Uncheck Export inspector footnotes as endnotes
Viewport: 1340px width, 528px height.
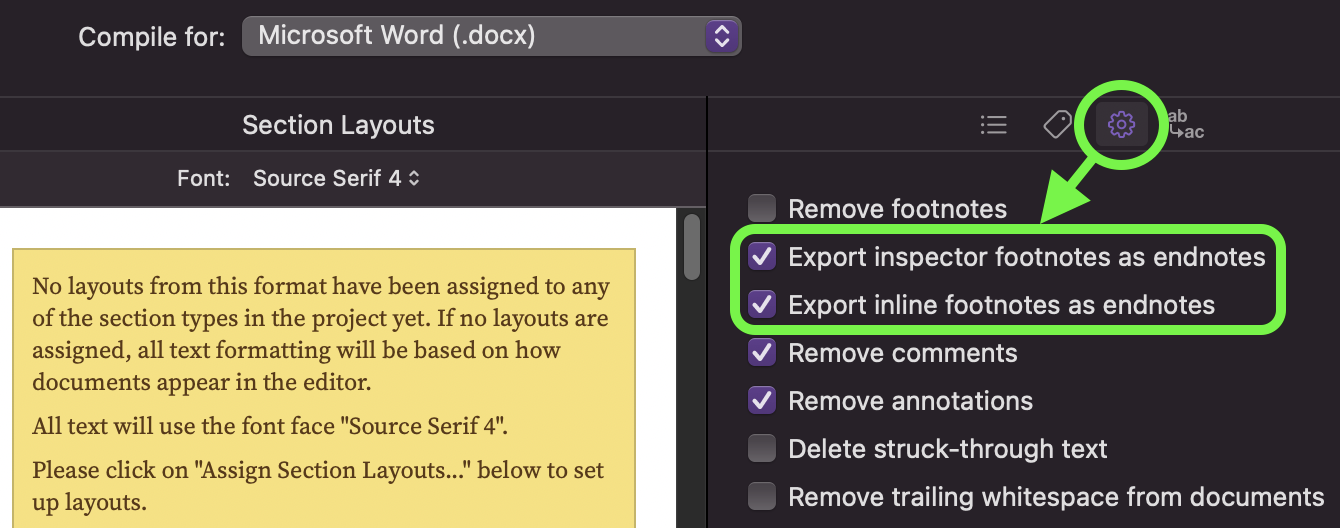[762, 257]
